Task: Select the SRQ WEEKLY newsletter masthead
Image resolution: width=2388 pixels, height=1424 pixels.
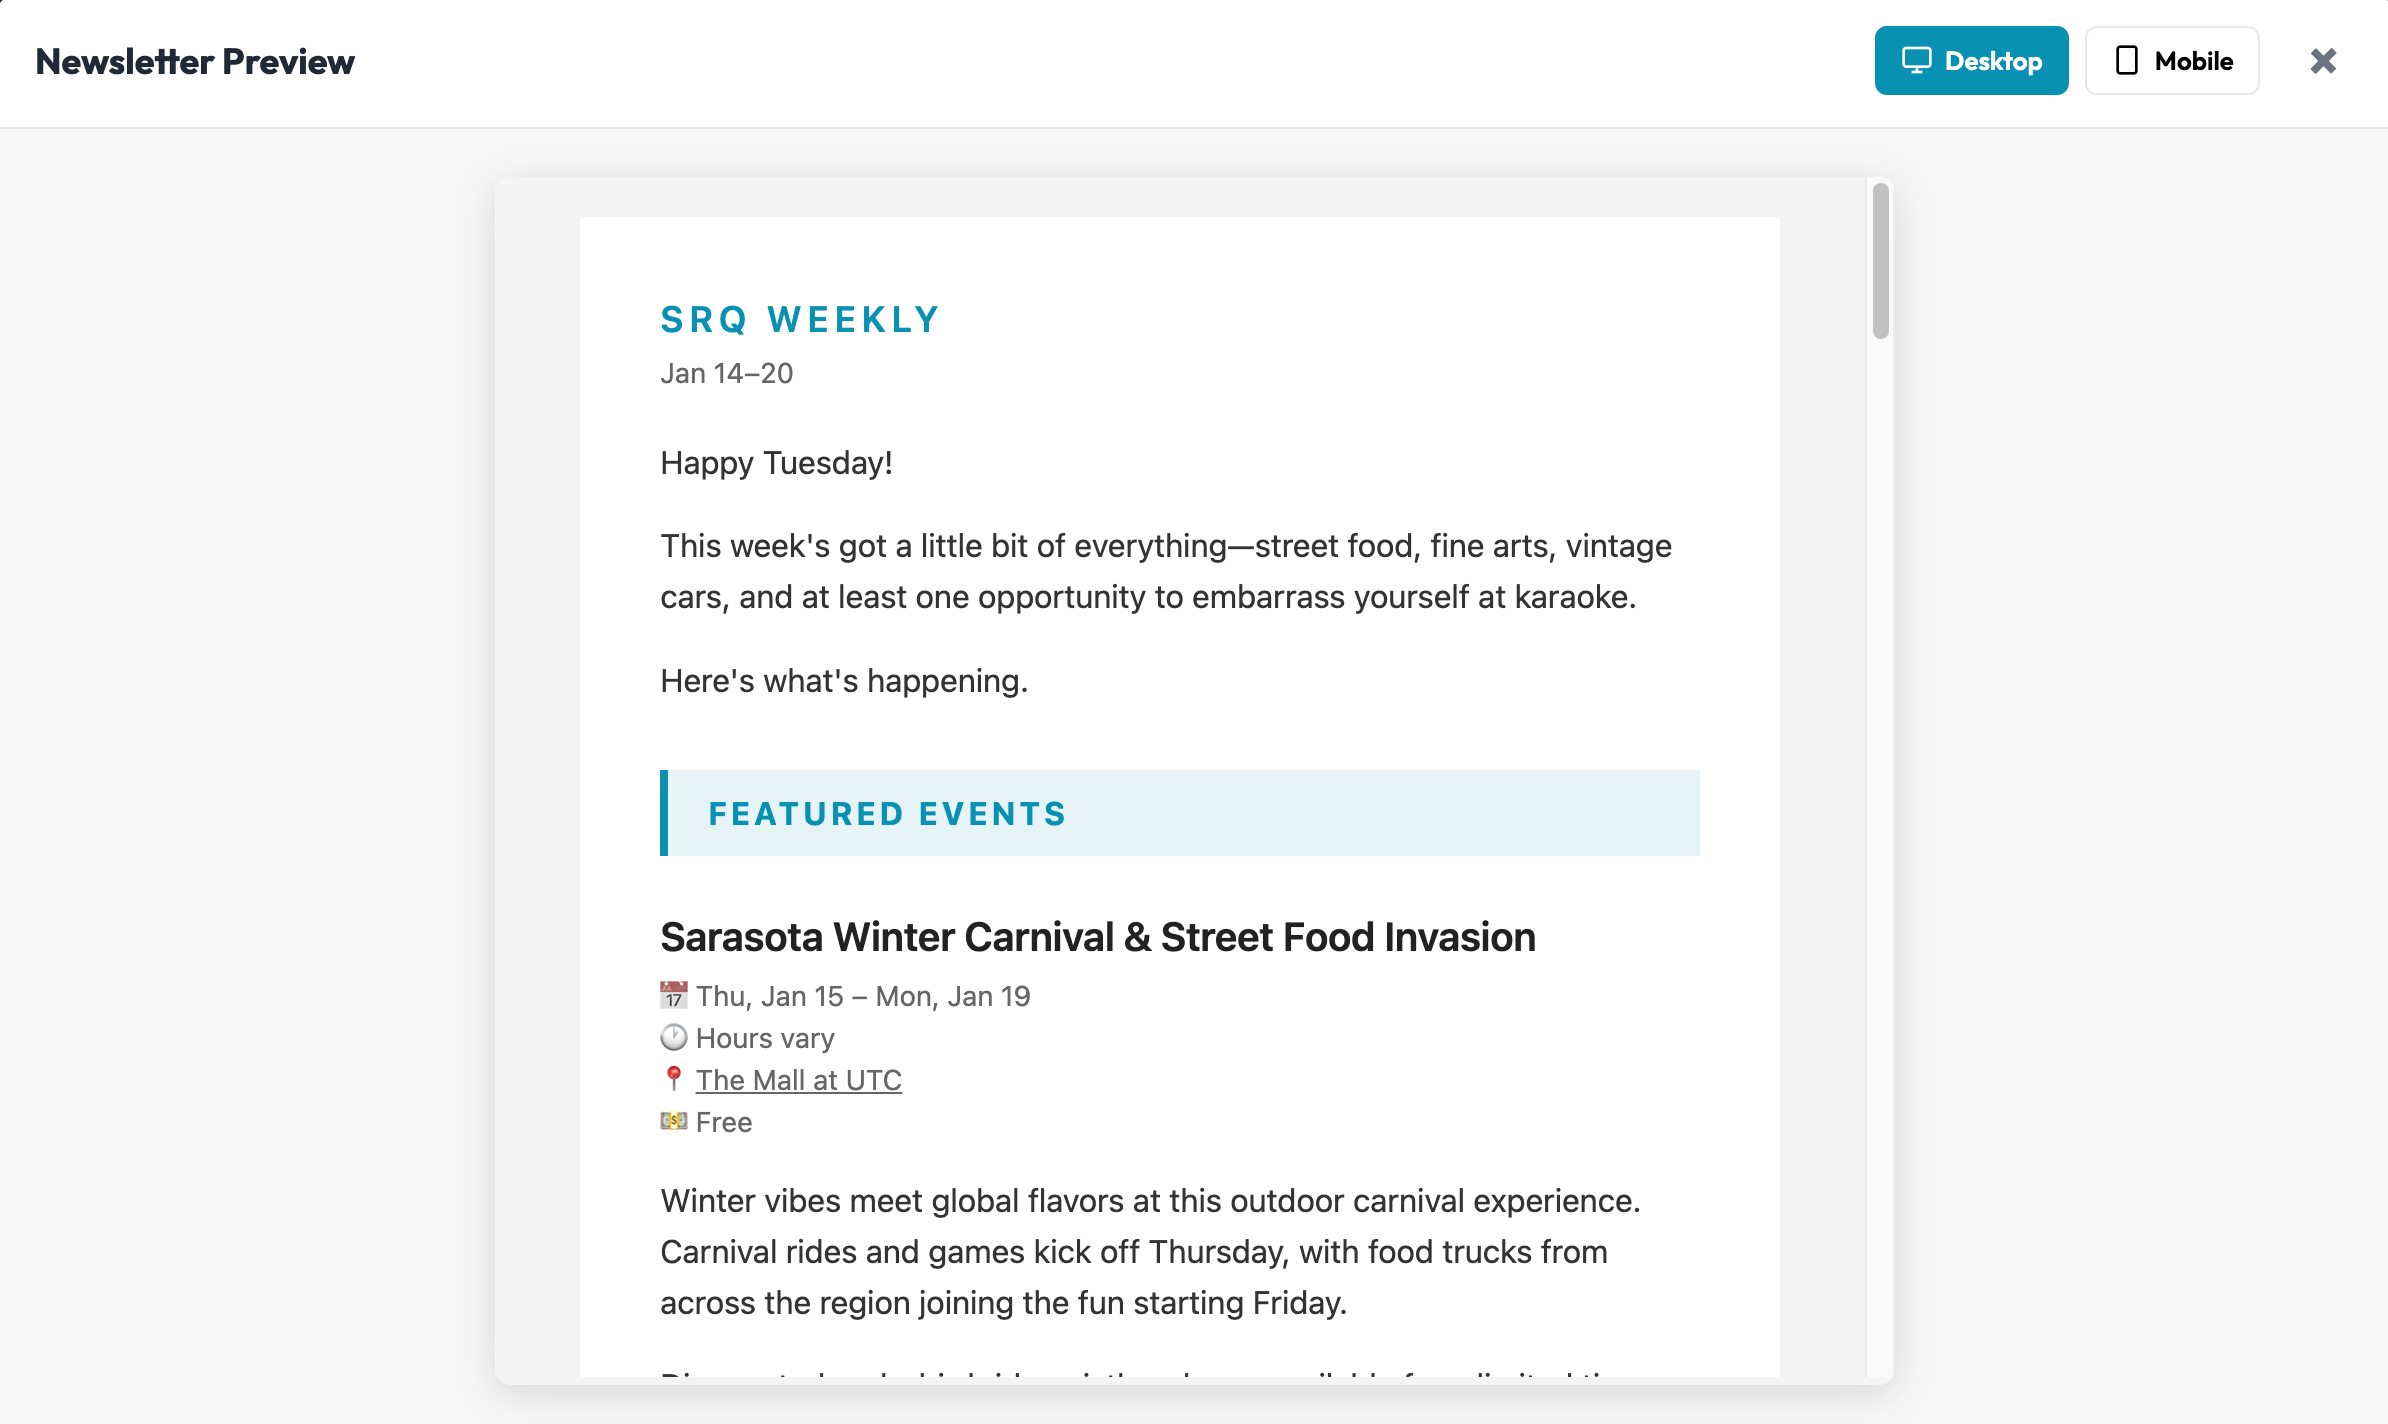Action: pyautogui.click(x=799, y=319)
